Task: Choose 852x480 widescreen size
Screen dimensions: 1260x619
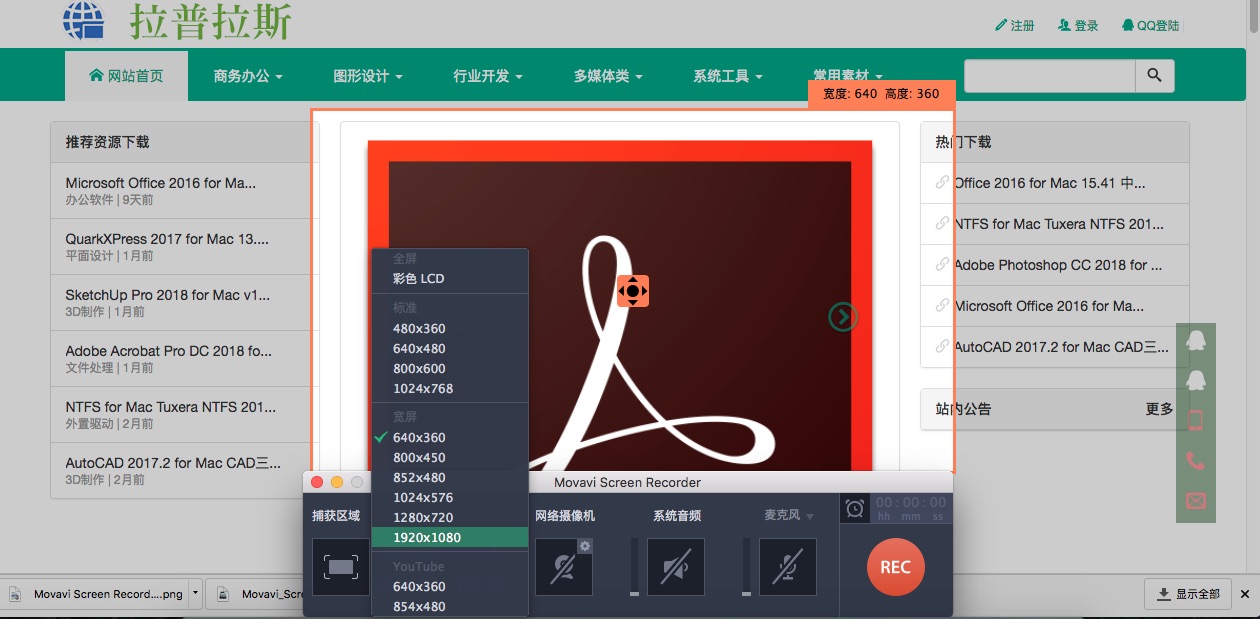Action: pos(450,477)
